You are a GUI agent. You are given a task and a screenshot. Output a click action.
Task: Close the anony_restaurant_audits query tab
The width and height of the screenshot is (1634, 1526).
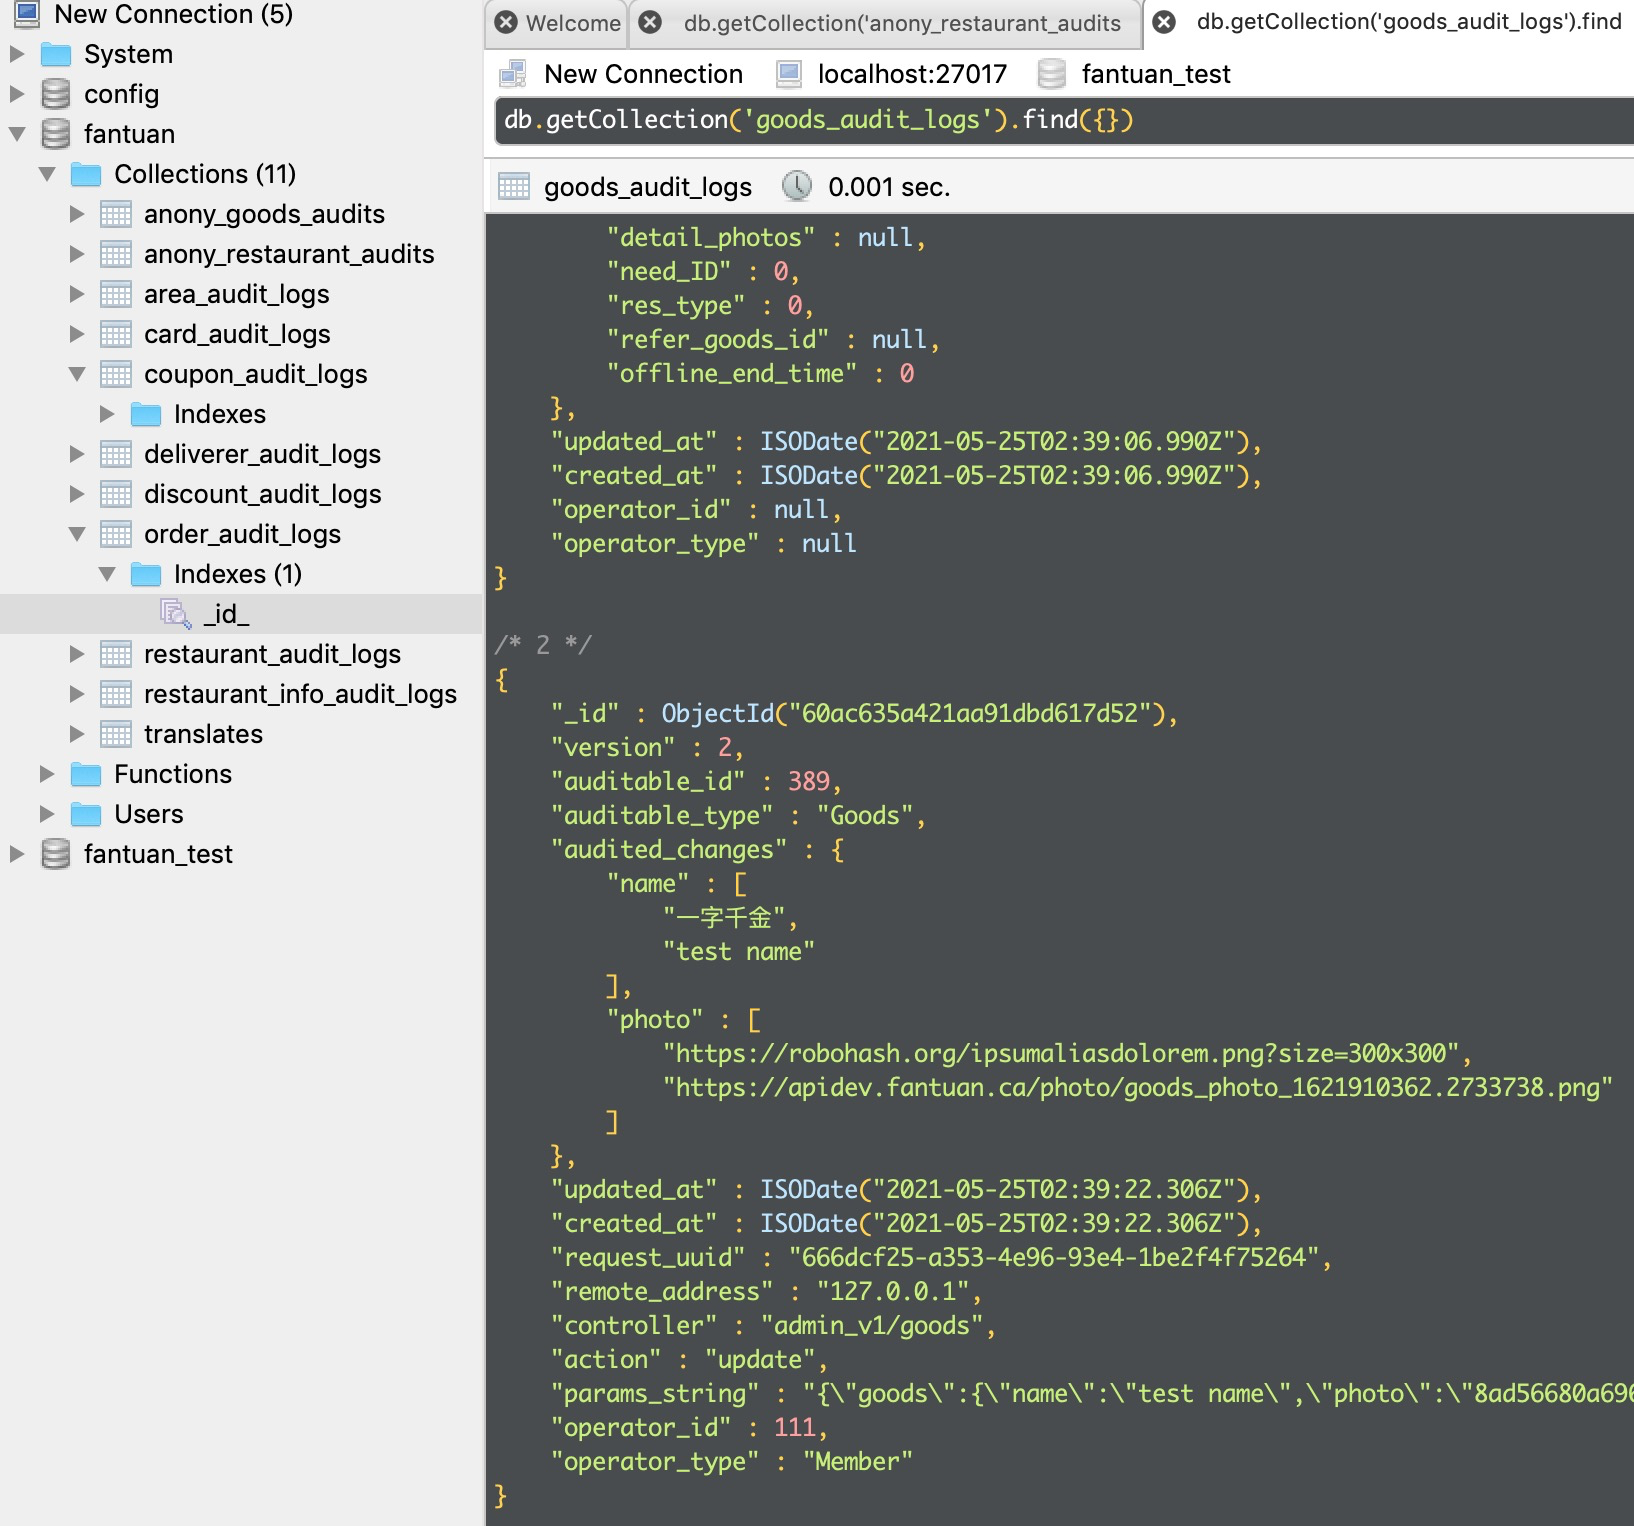[651, 22]
